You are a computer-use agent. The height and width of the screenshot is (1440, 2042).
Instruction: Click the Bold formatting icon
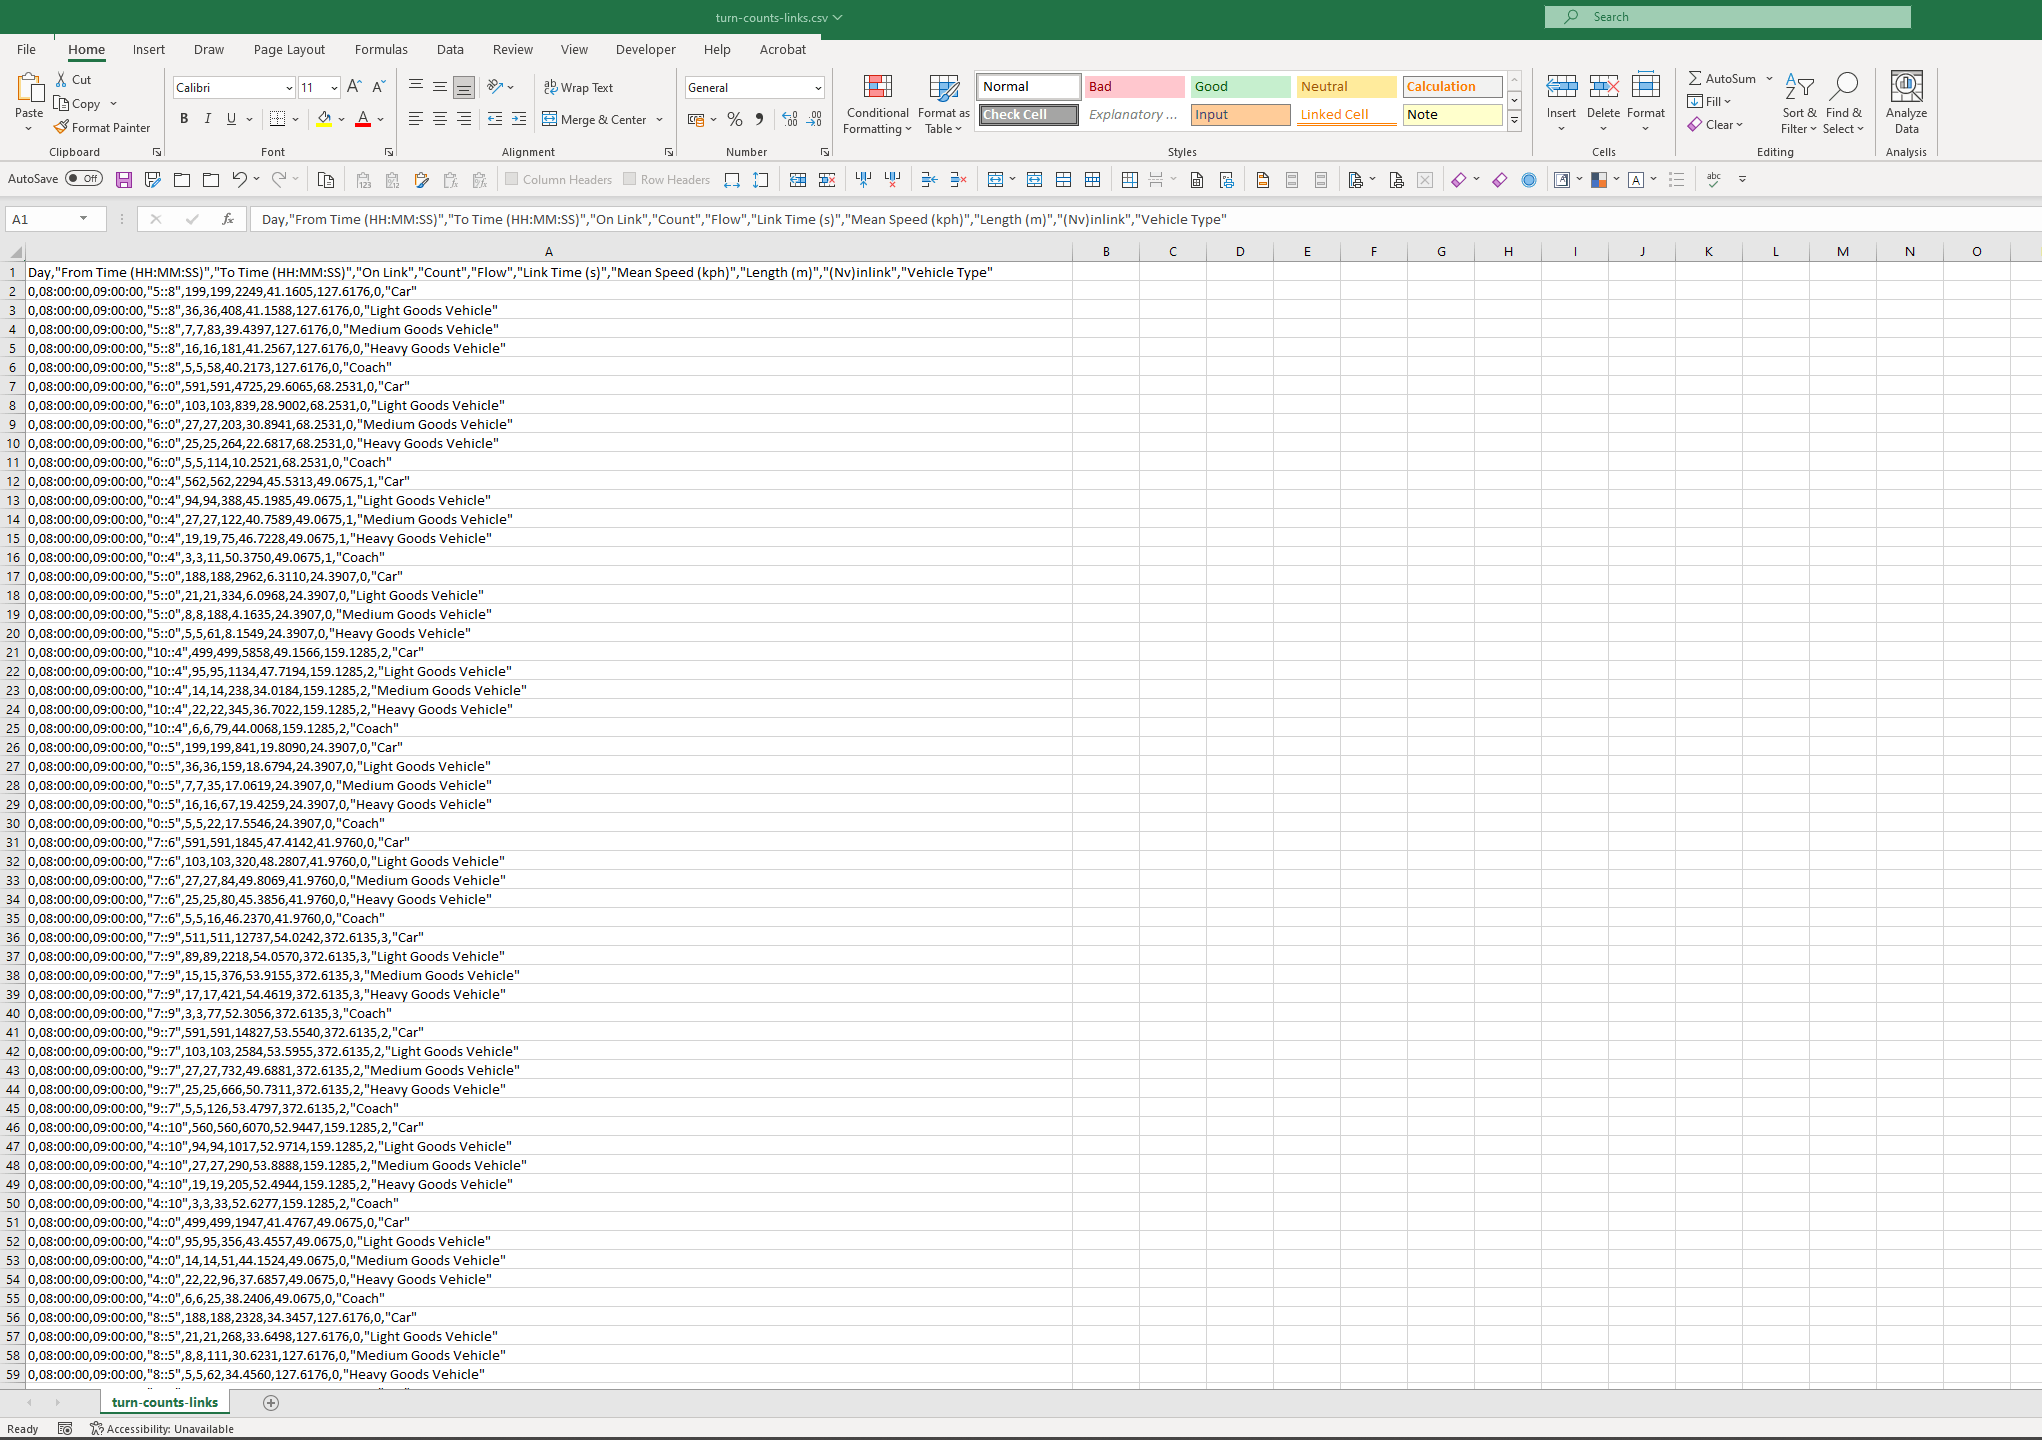coord(184,119)
